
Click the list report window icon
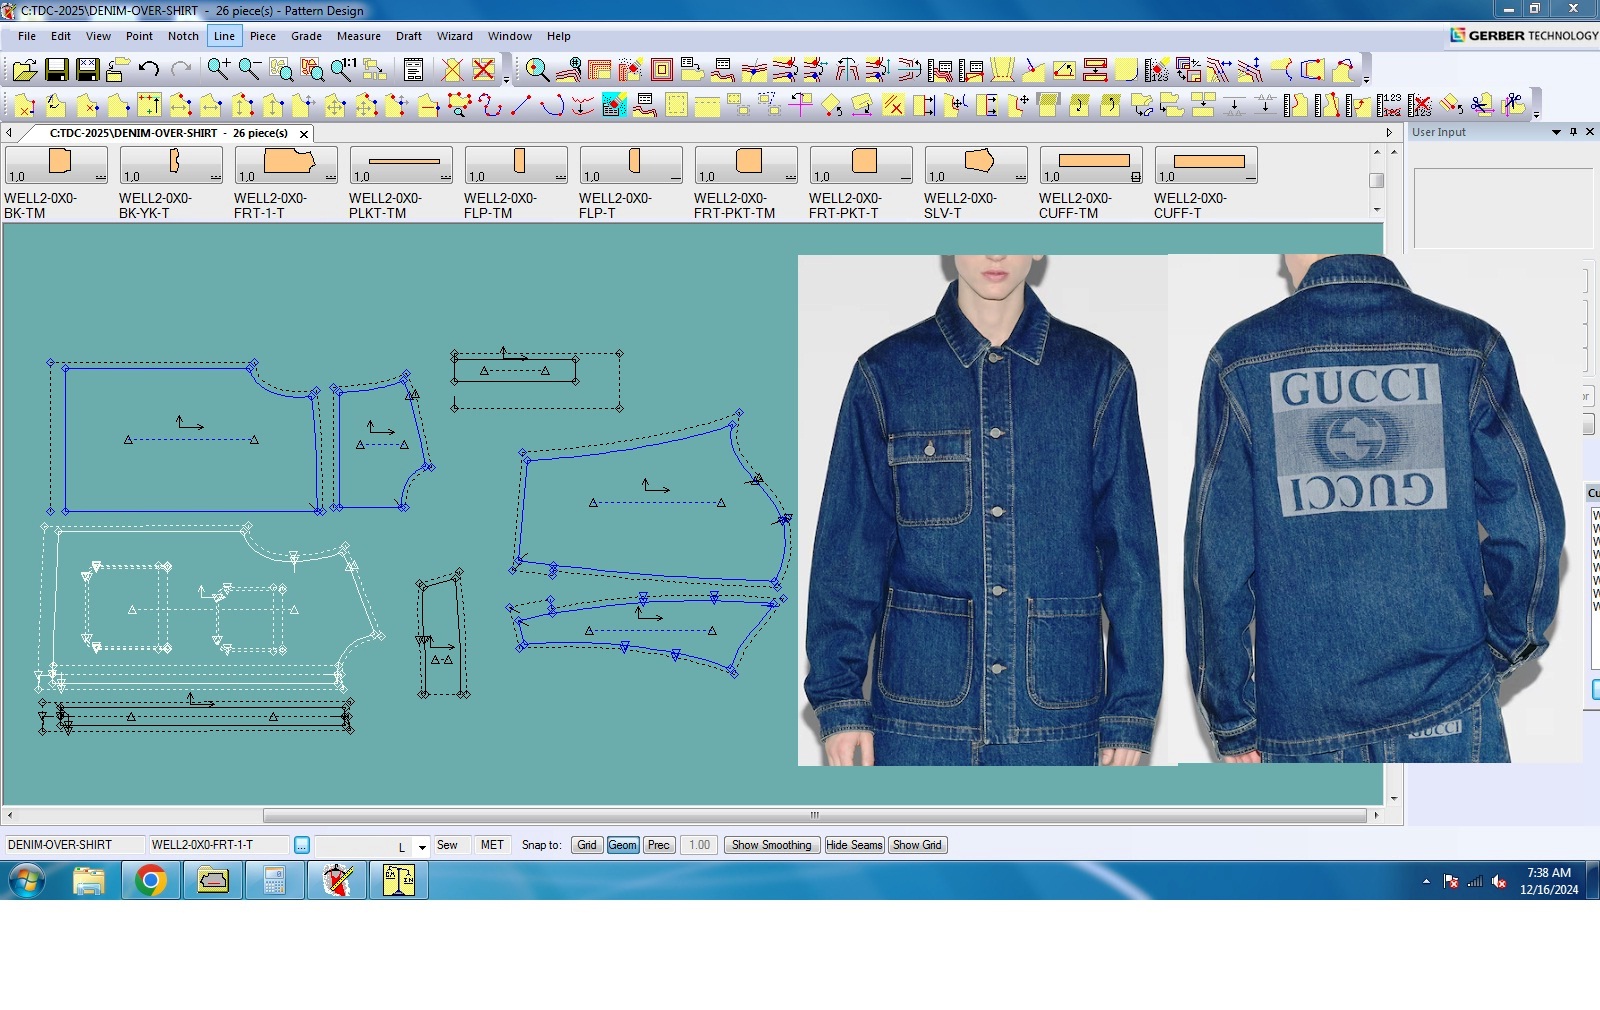point(413,69)
